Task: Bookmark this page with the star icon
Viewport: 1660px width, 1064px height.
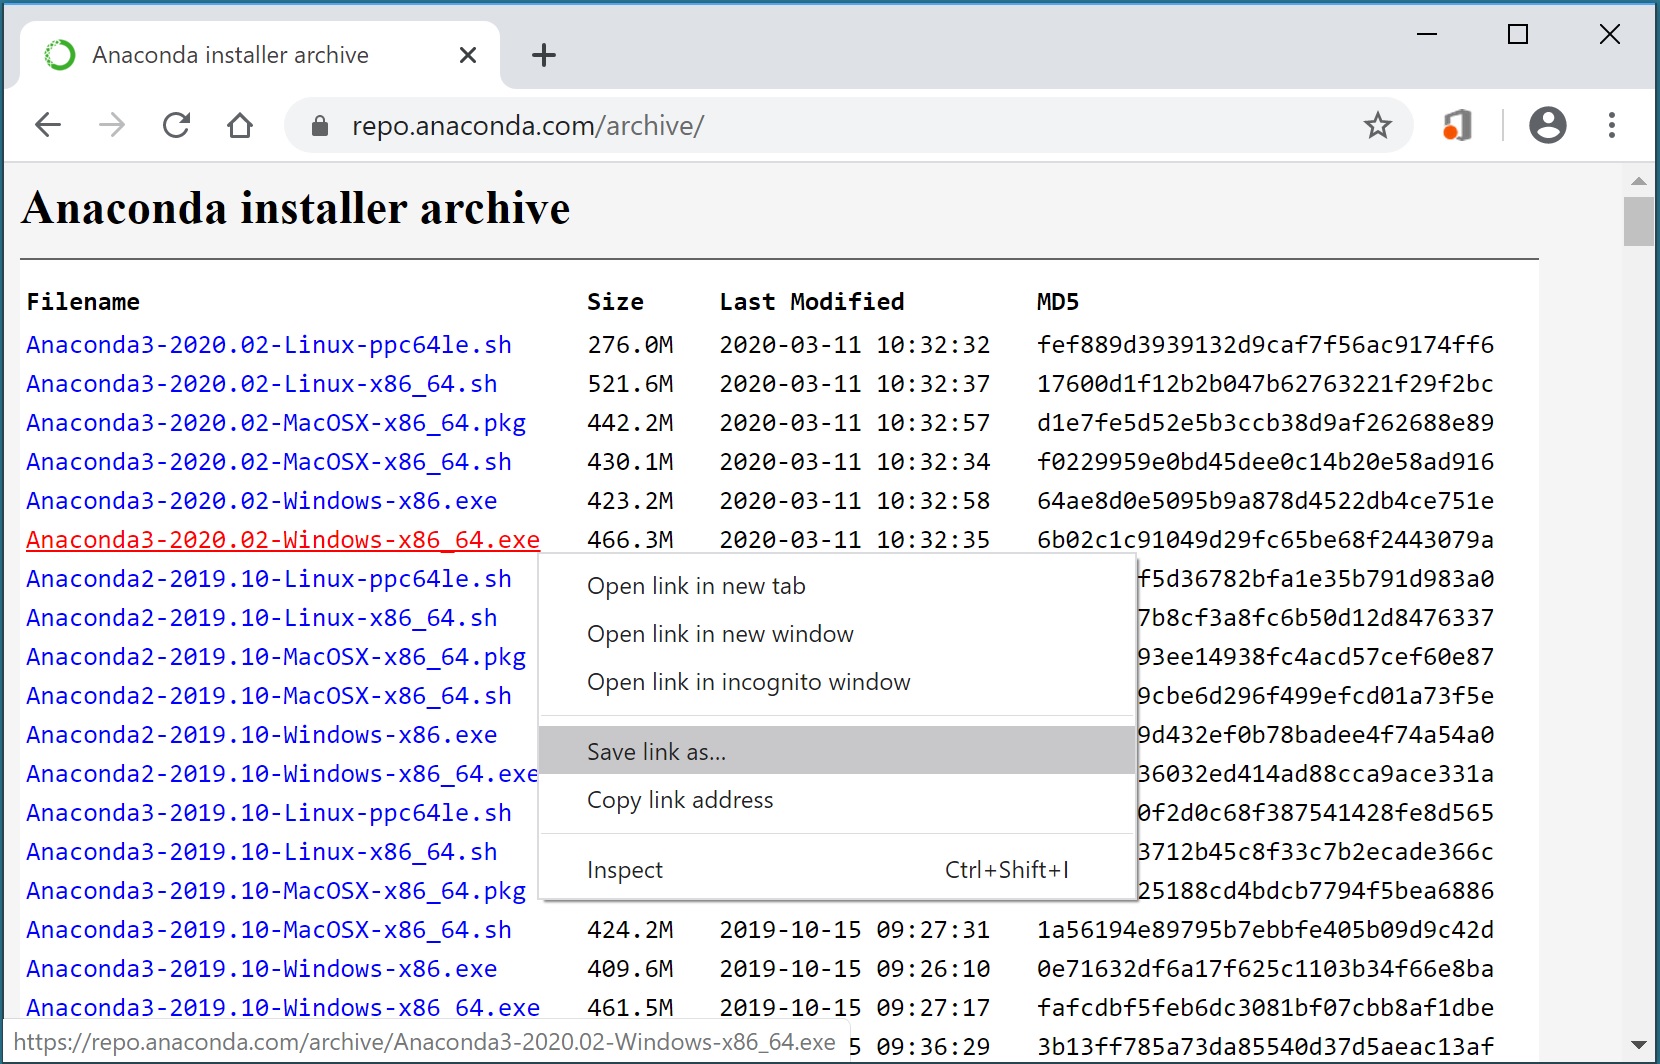Action: coord(1377,125)
